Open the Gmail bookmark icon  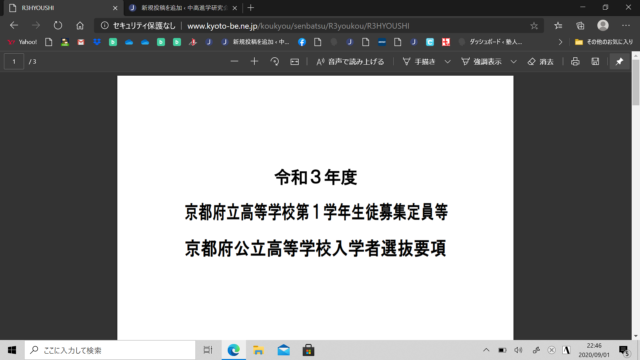81,42
